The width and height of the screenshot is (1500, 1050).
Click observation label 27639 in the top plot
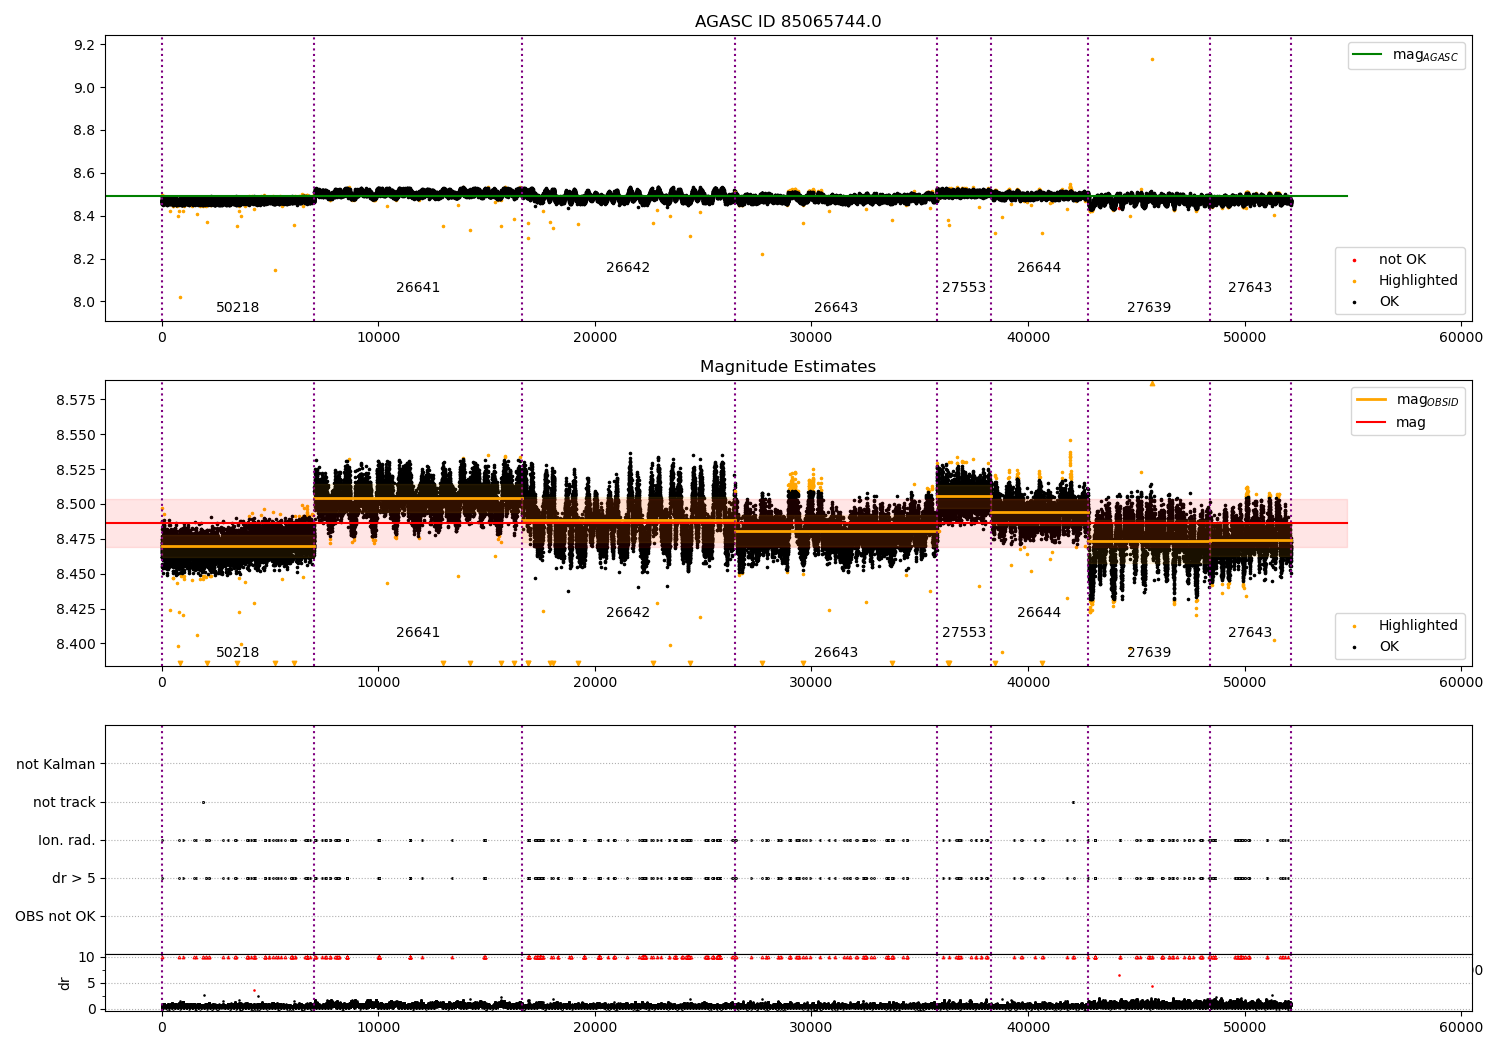click(1149, 308)
